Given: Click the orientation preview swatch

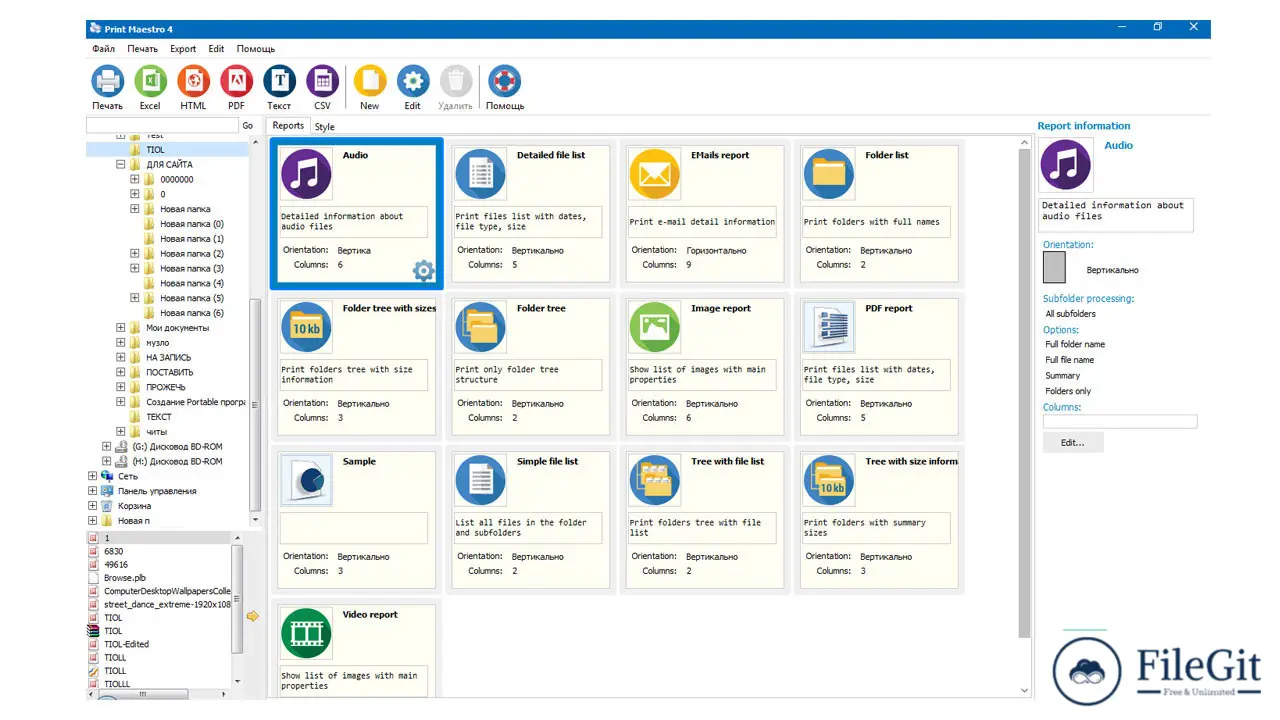Looking at the screenshot, I should point(1054,267).
